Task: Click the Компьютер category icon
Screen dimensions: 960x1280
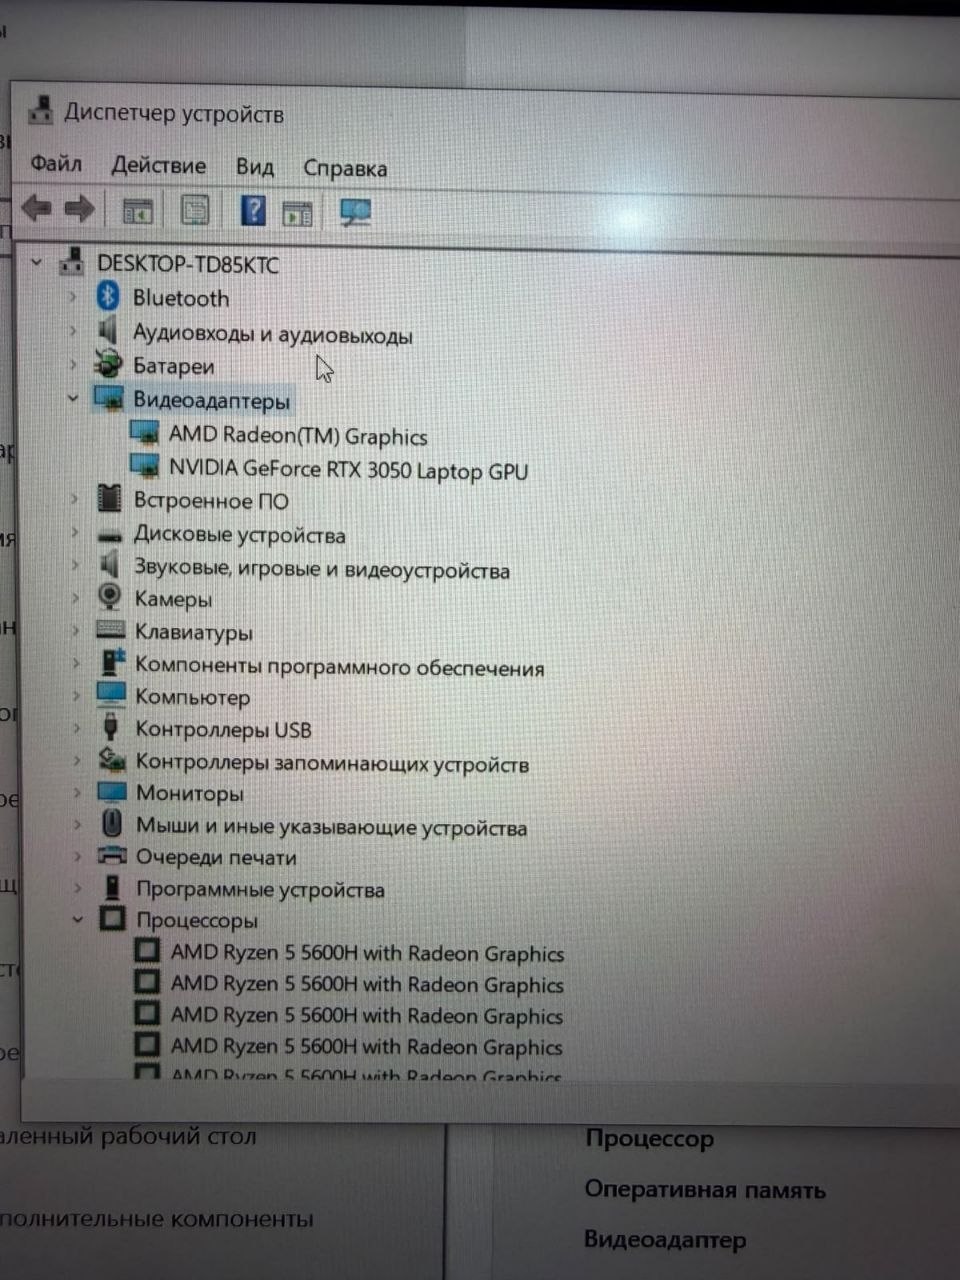Action: click(111, 694)
